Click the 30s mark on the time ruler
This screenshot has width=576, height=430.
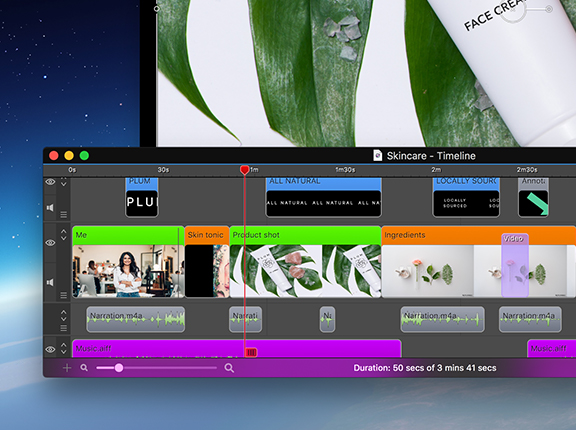click(x=163, y=170)
